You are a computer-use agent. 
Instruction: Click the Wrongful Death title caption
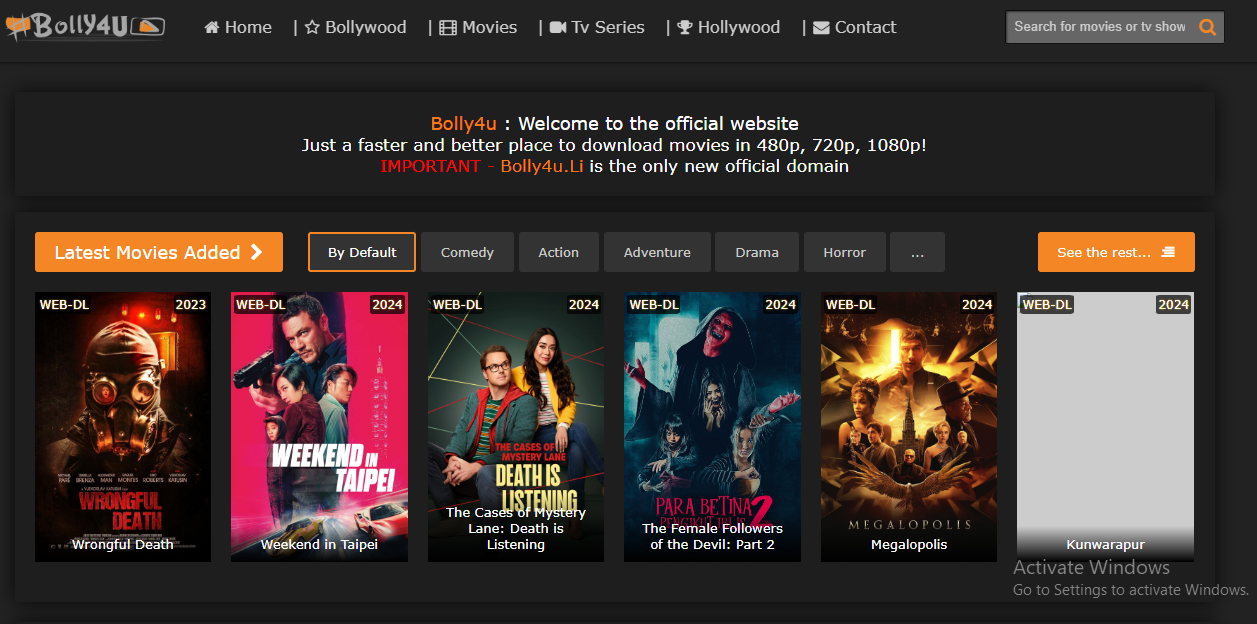click(123, 545)
